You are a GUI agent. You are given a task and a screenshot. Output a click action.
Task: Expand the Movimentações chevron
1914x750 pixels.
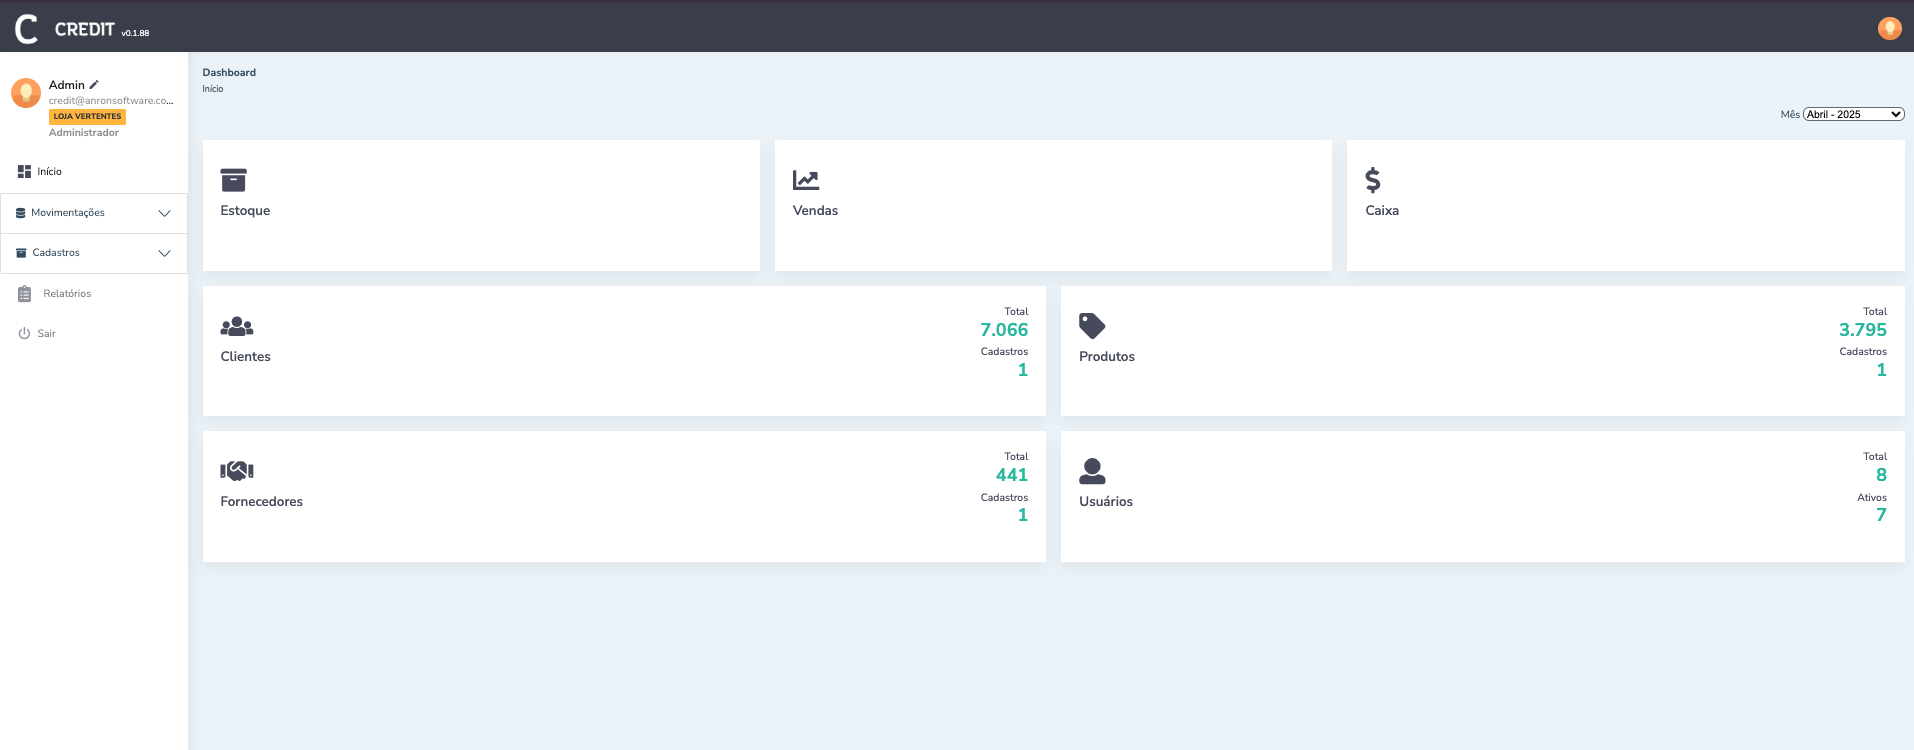pyautogui.click(x=165, y=213)
